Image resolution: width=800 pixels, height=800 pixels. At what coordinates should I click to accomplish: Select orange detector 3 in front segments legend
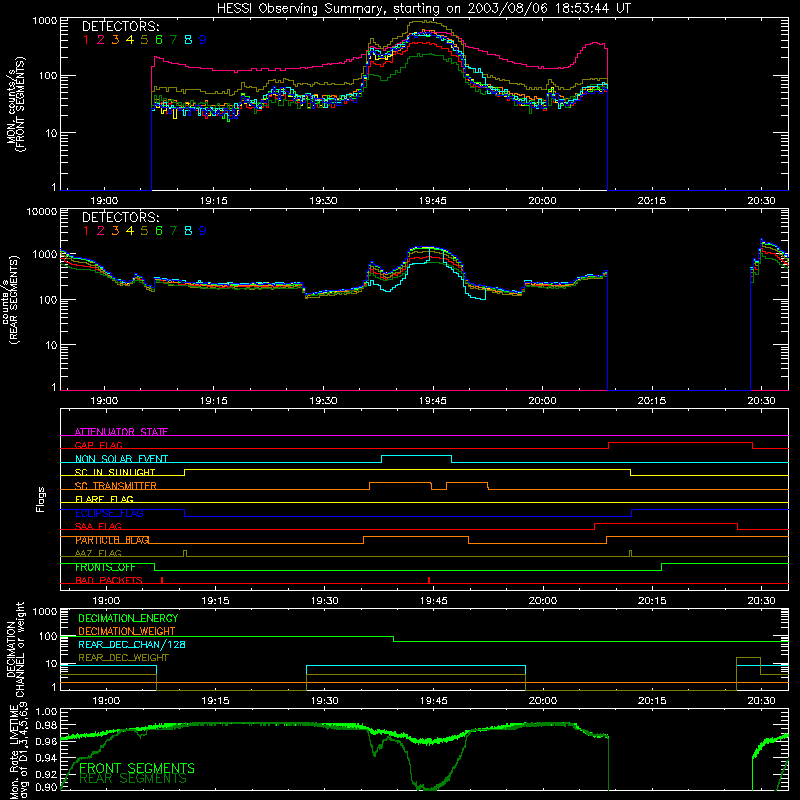pyautogui.click(x=115, y=40)
